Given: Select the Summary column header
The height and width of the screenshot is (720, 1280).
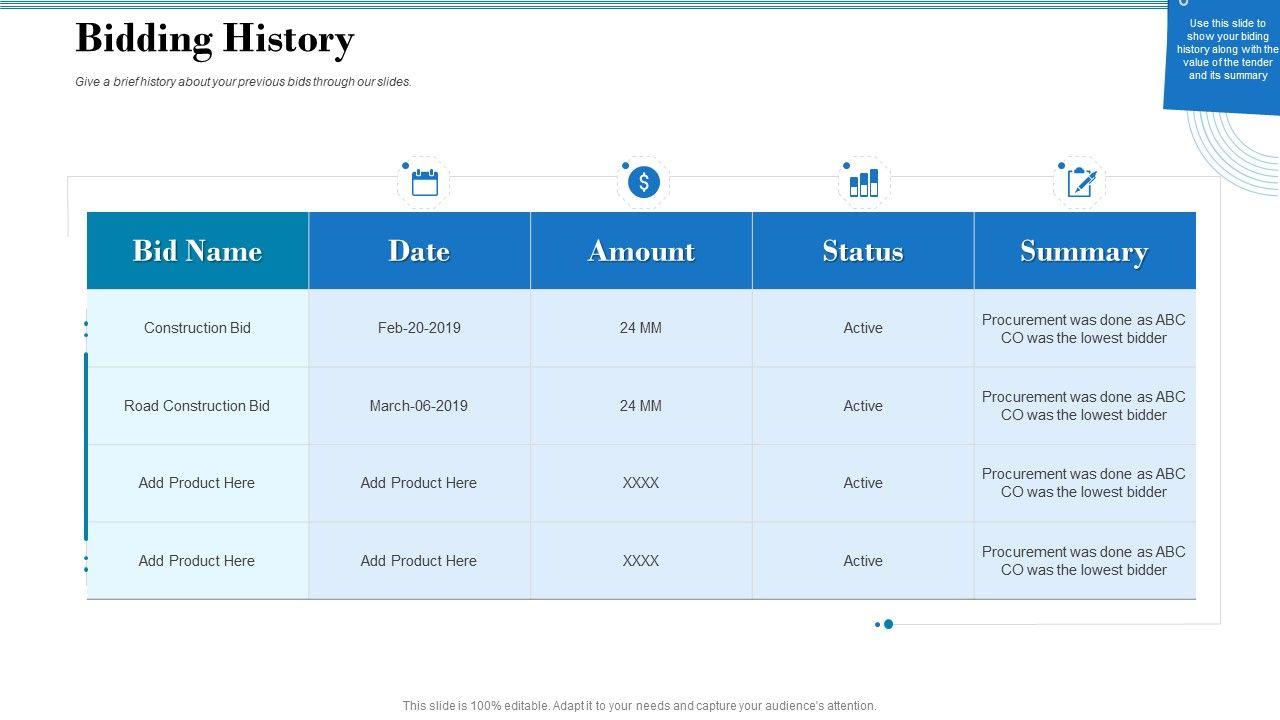Looking at the screenshot, I should (x=1084, y=251).
